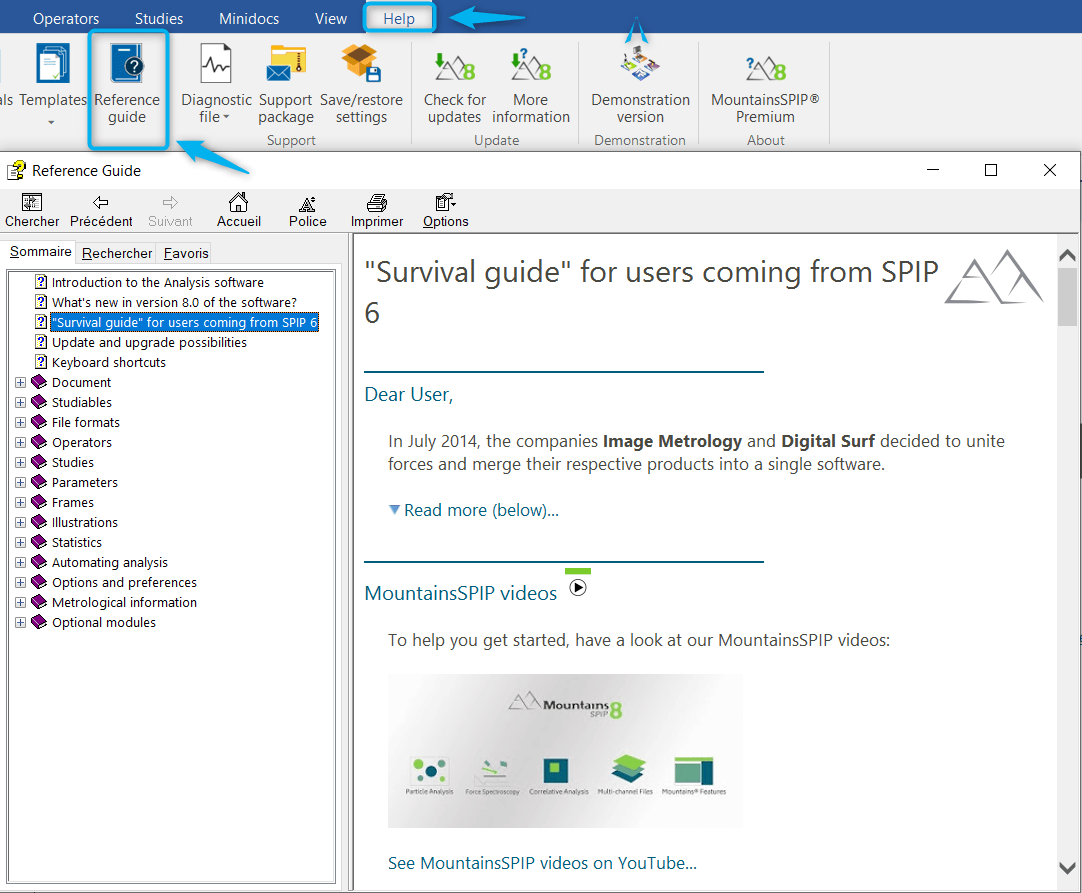Viewport: 1082px width, 893px height.
Task: Click the MountainsSPIP Premium about icon
Action: point(765,68)
